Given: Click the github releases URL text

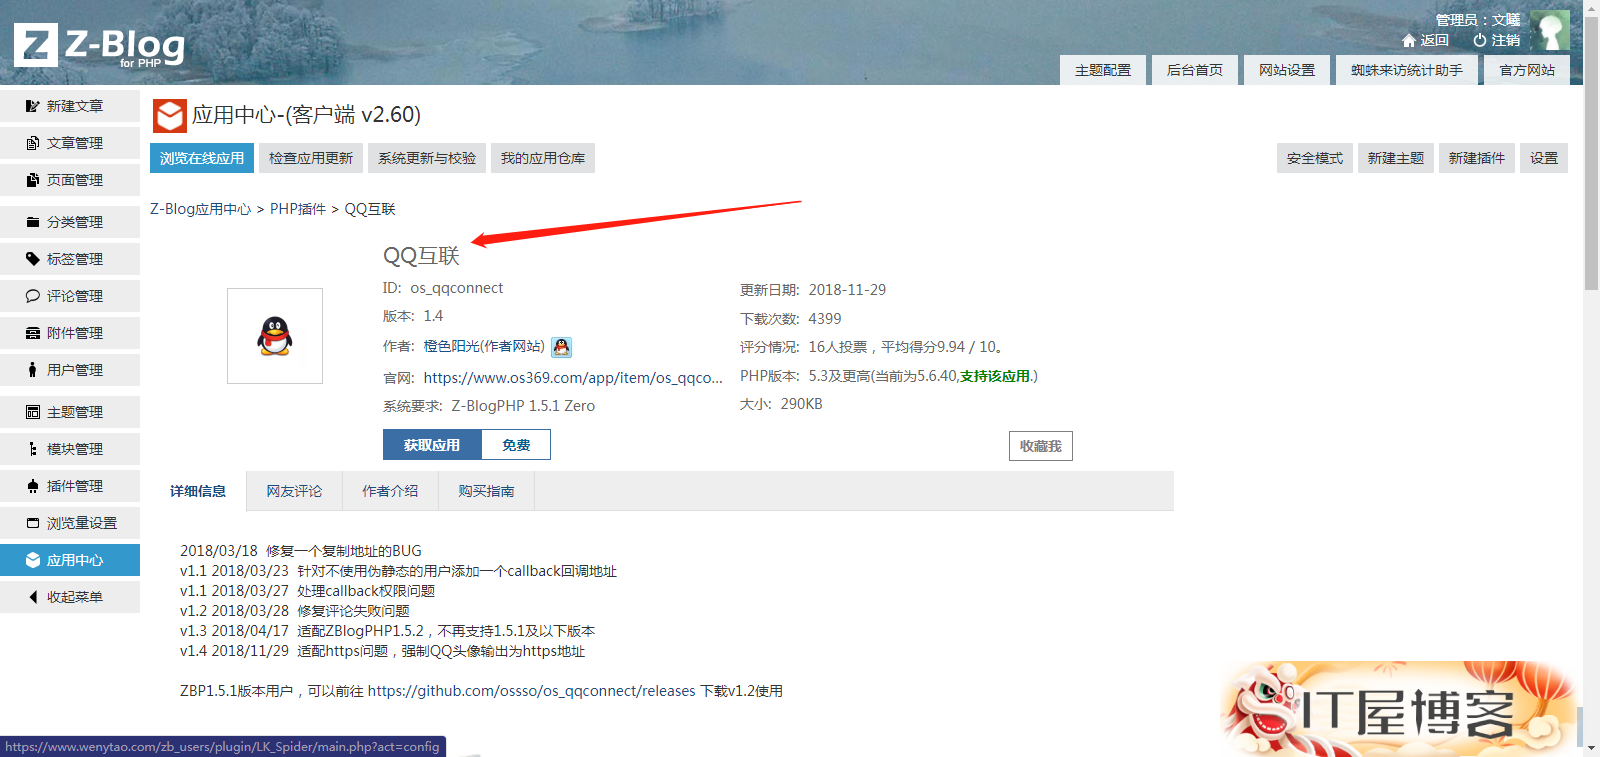Looking at the screenshot, I should pos(531,691).
